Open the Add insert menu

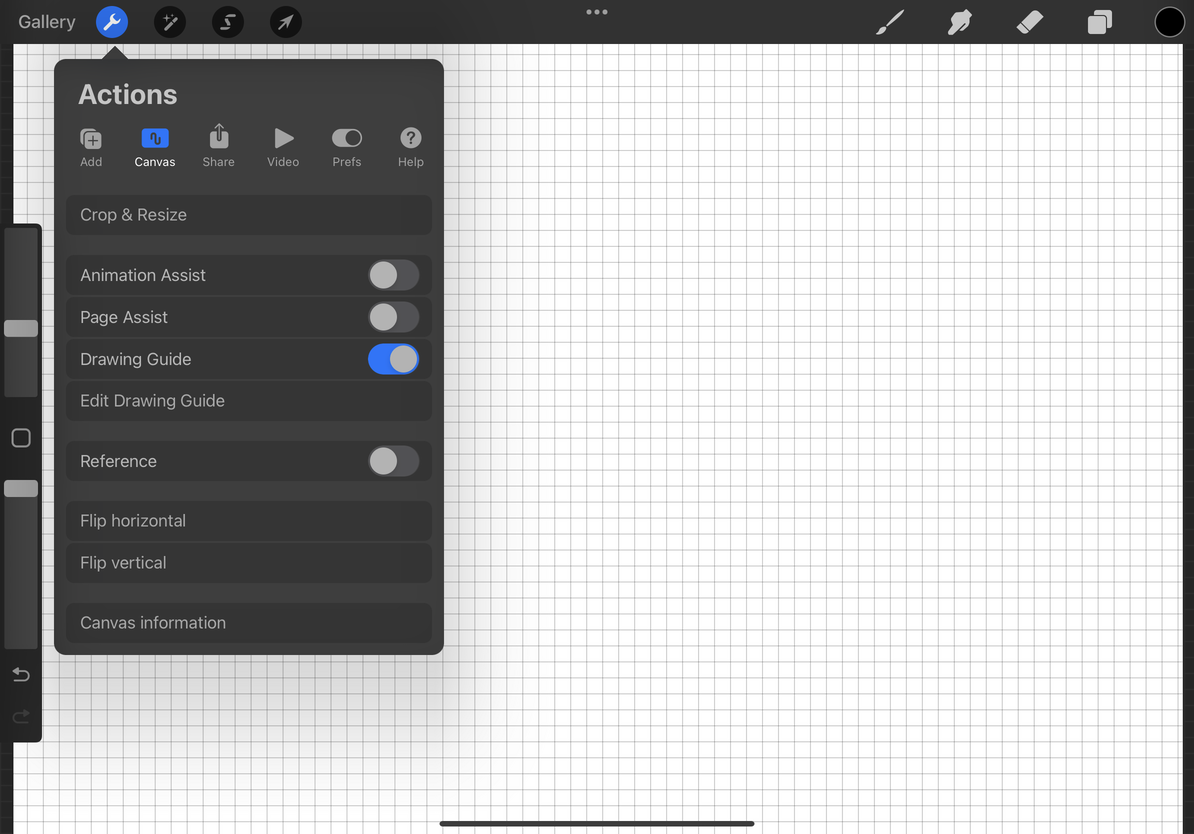(x=91, y=146)
